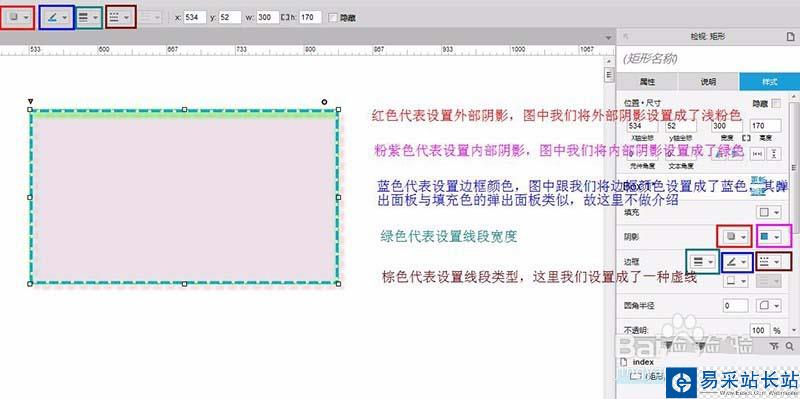Click the fit height to text icon
The image size is (800, 399).
pyautogui.click(x=774, y=154)
